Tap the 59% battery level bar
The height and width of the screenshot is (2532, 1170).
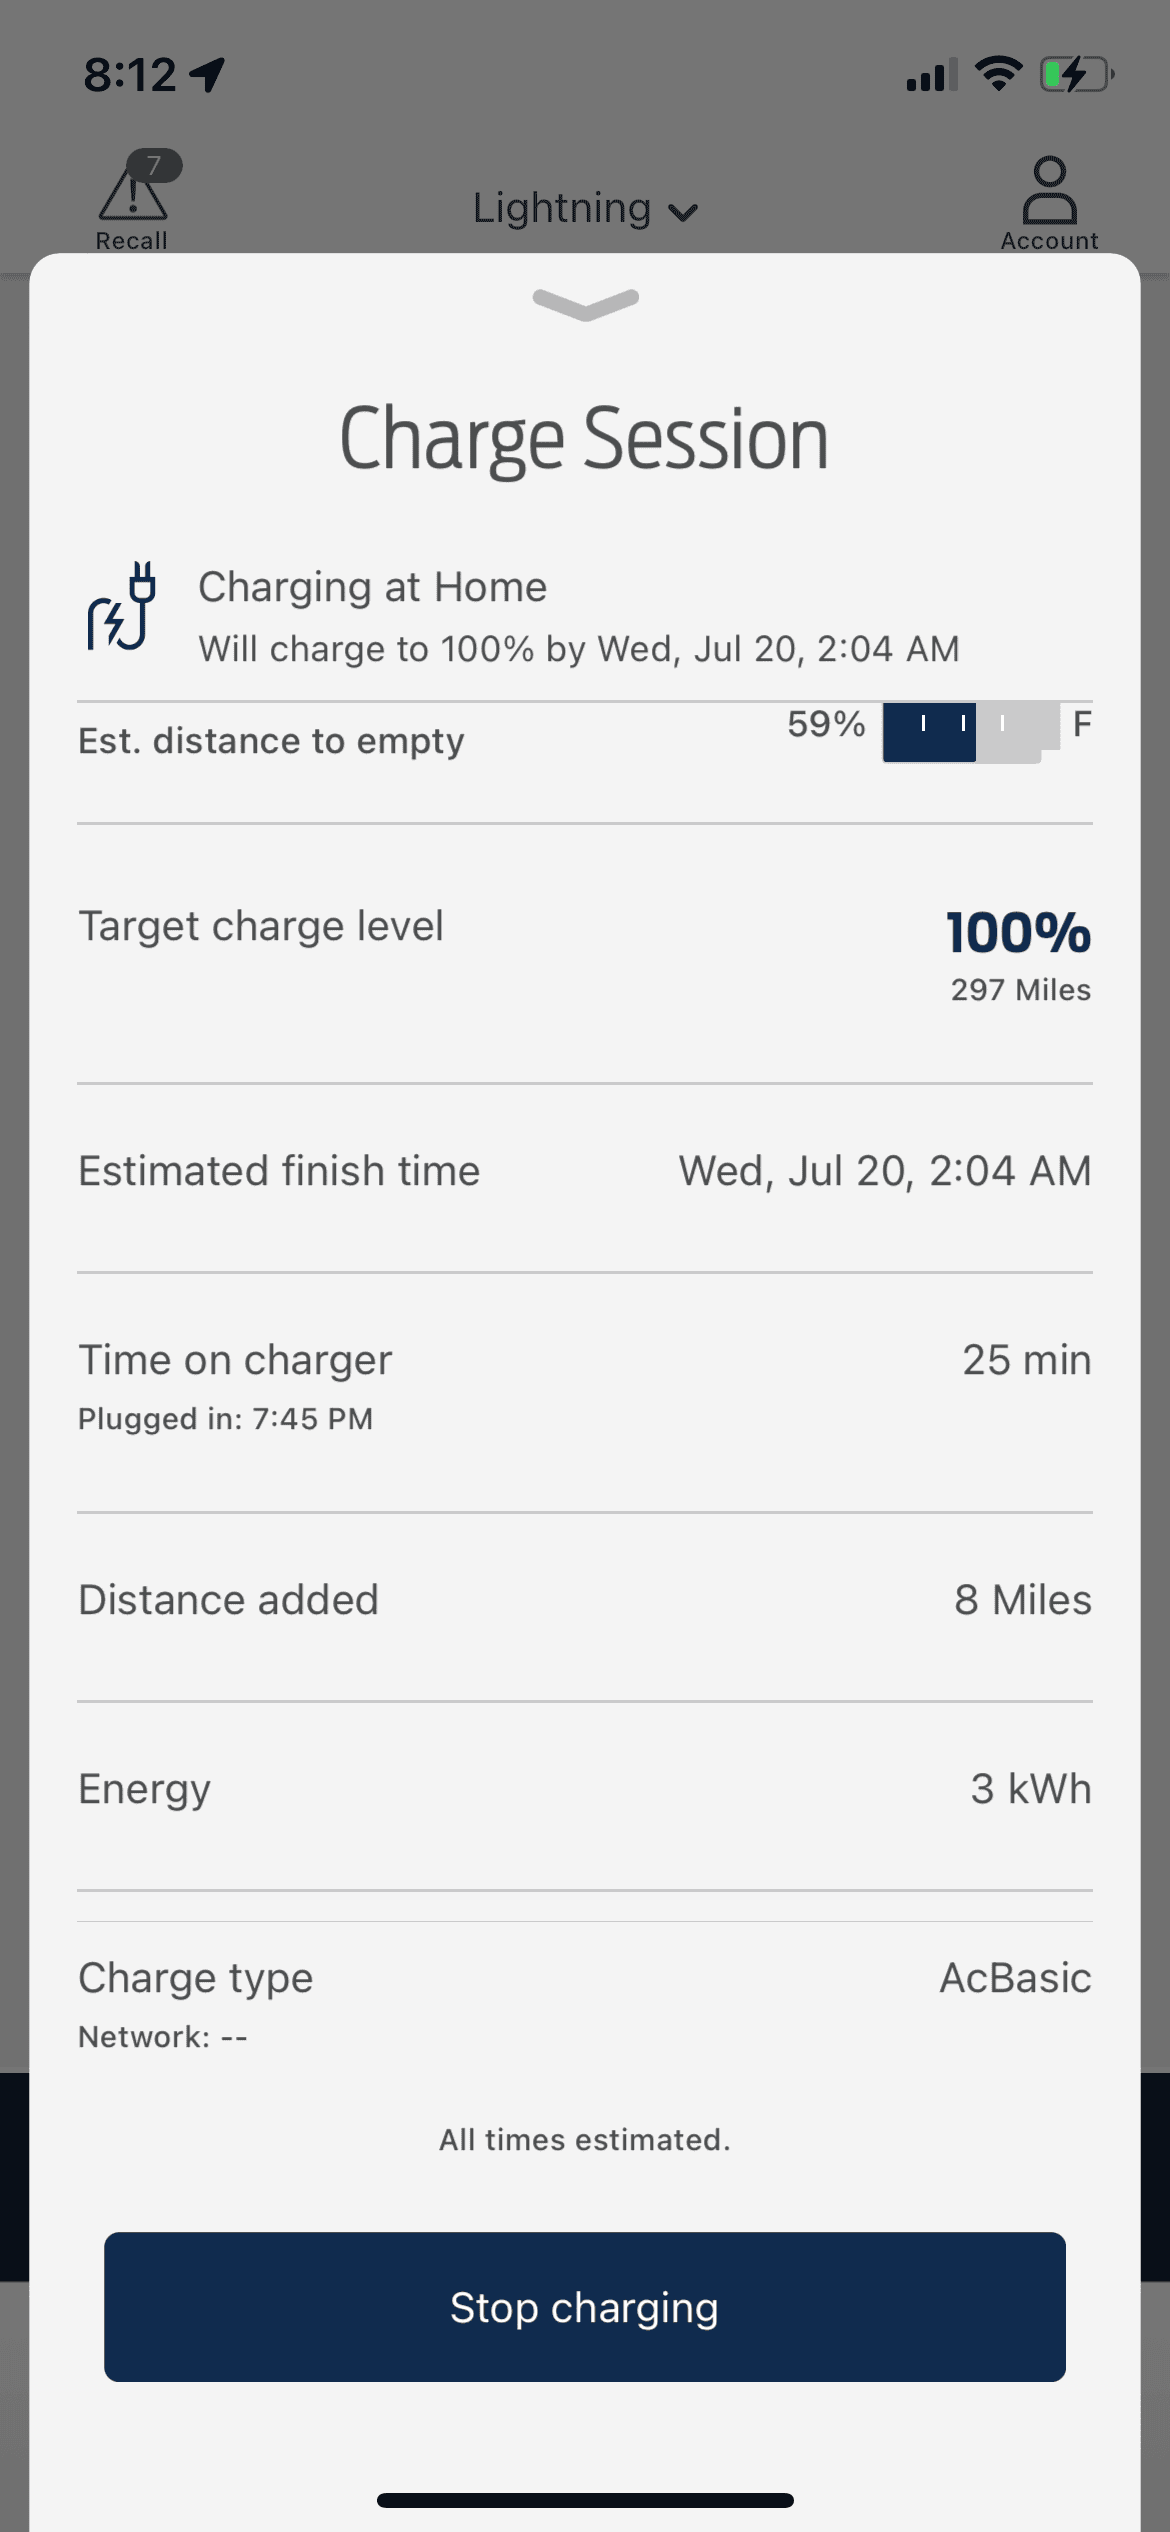(x=970, y=732)
